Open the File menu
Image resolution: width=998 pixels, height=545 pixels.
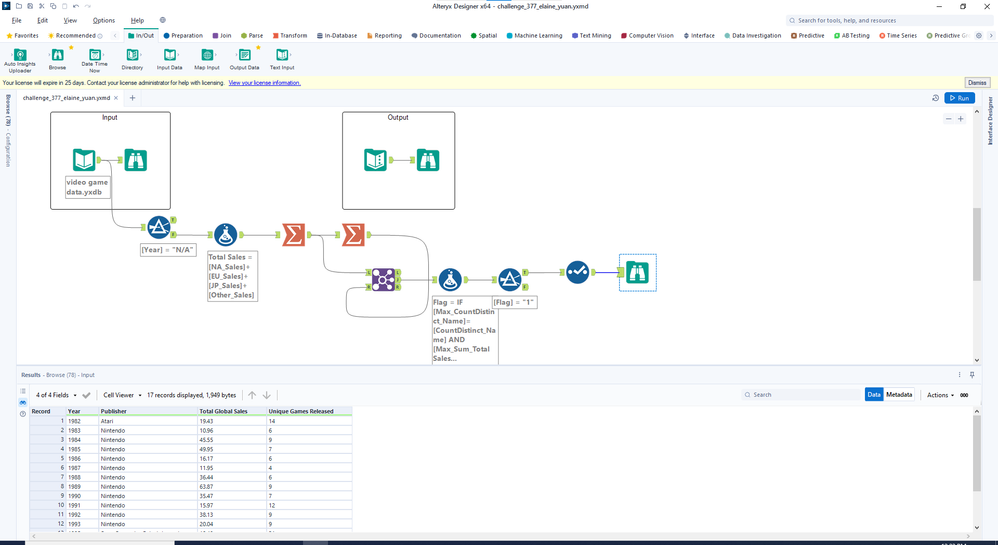tap(17, 20)
